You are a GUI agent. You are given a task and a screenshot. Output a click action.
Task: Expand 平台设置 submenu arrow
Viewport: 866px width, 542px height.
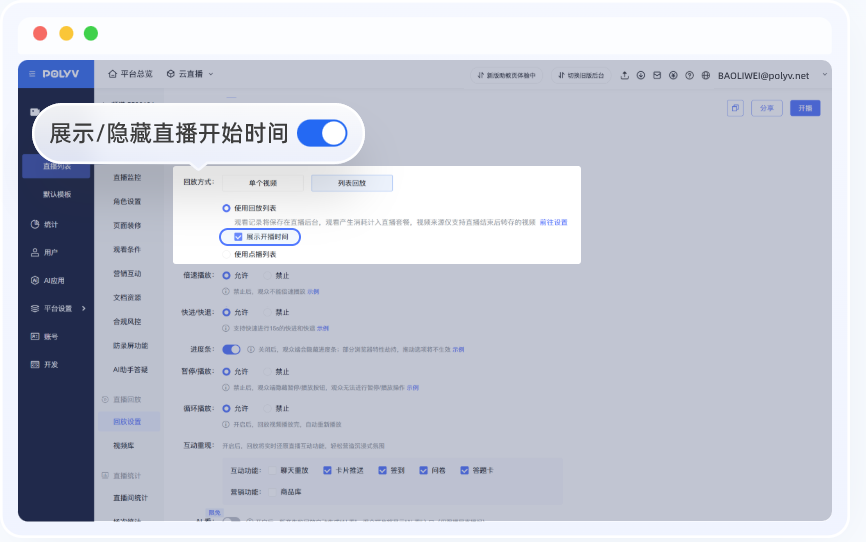(x=84, y=308)
